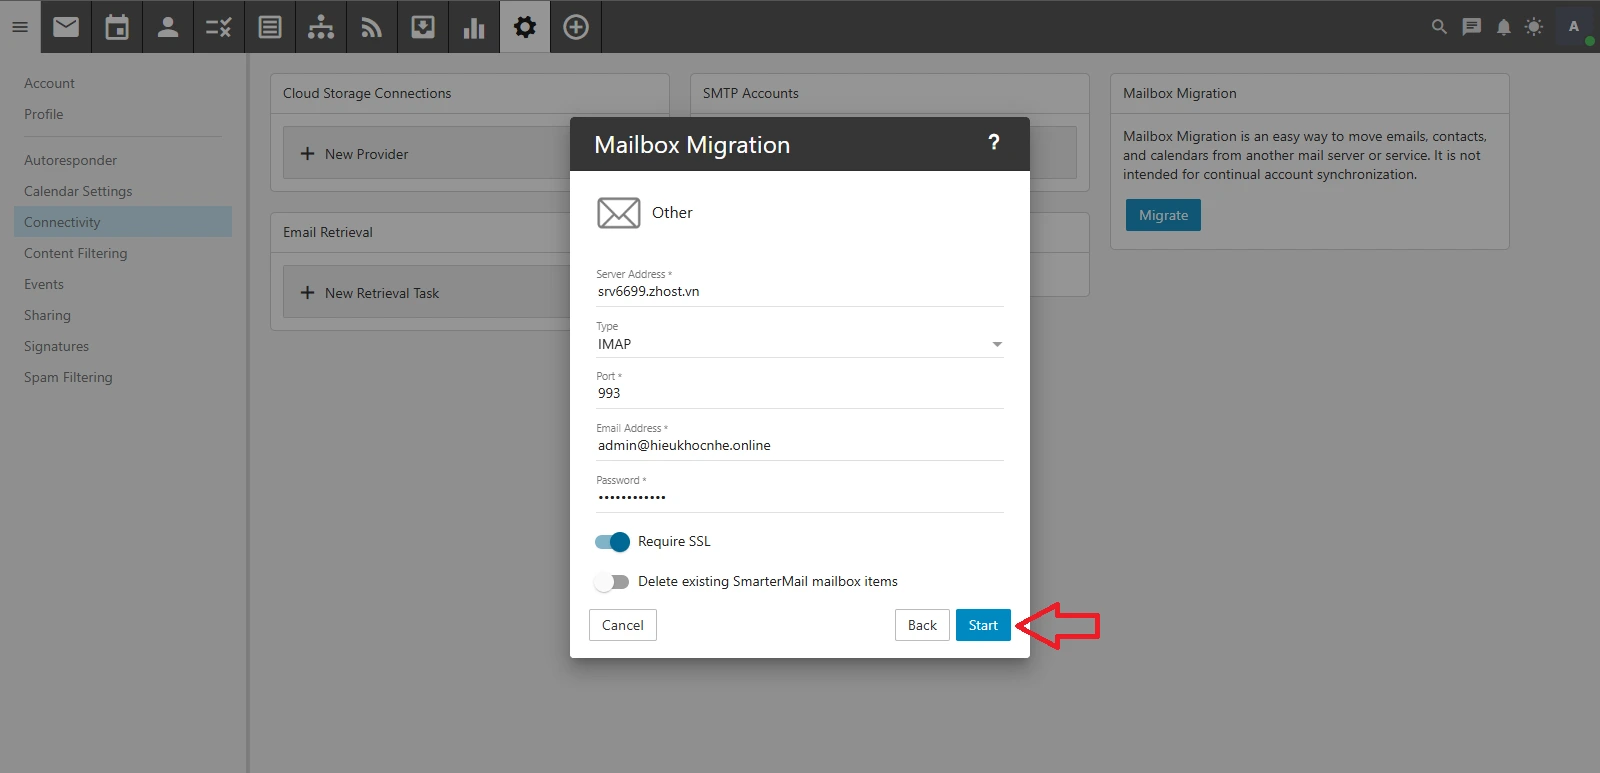The width and height of the screenshot is (1600, 773).
Task: Open the Calendar icon in top toolbar
Action: [x=117, y=27]
